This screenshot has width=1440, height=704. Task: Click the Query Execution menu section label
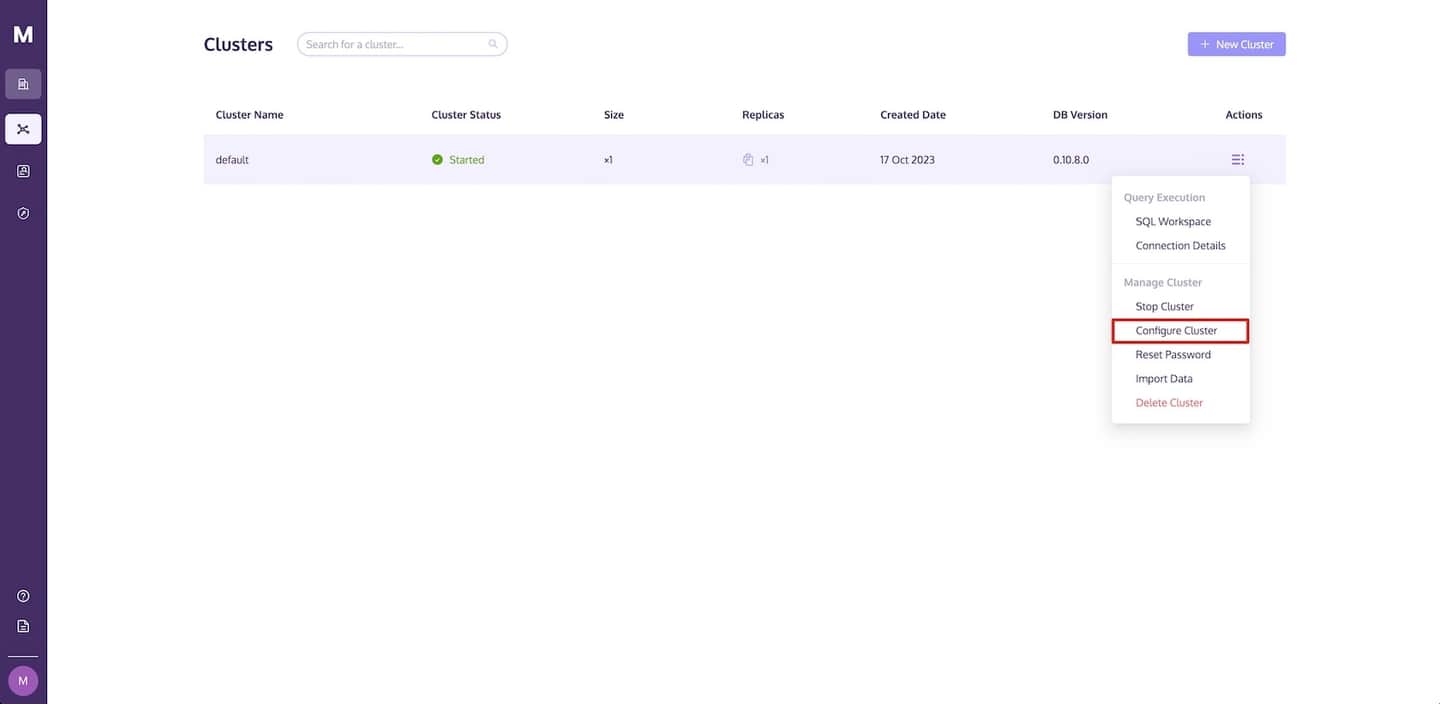point(1164,198)
